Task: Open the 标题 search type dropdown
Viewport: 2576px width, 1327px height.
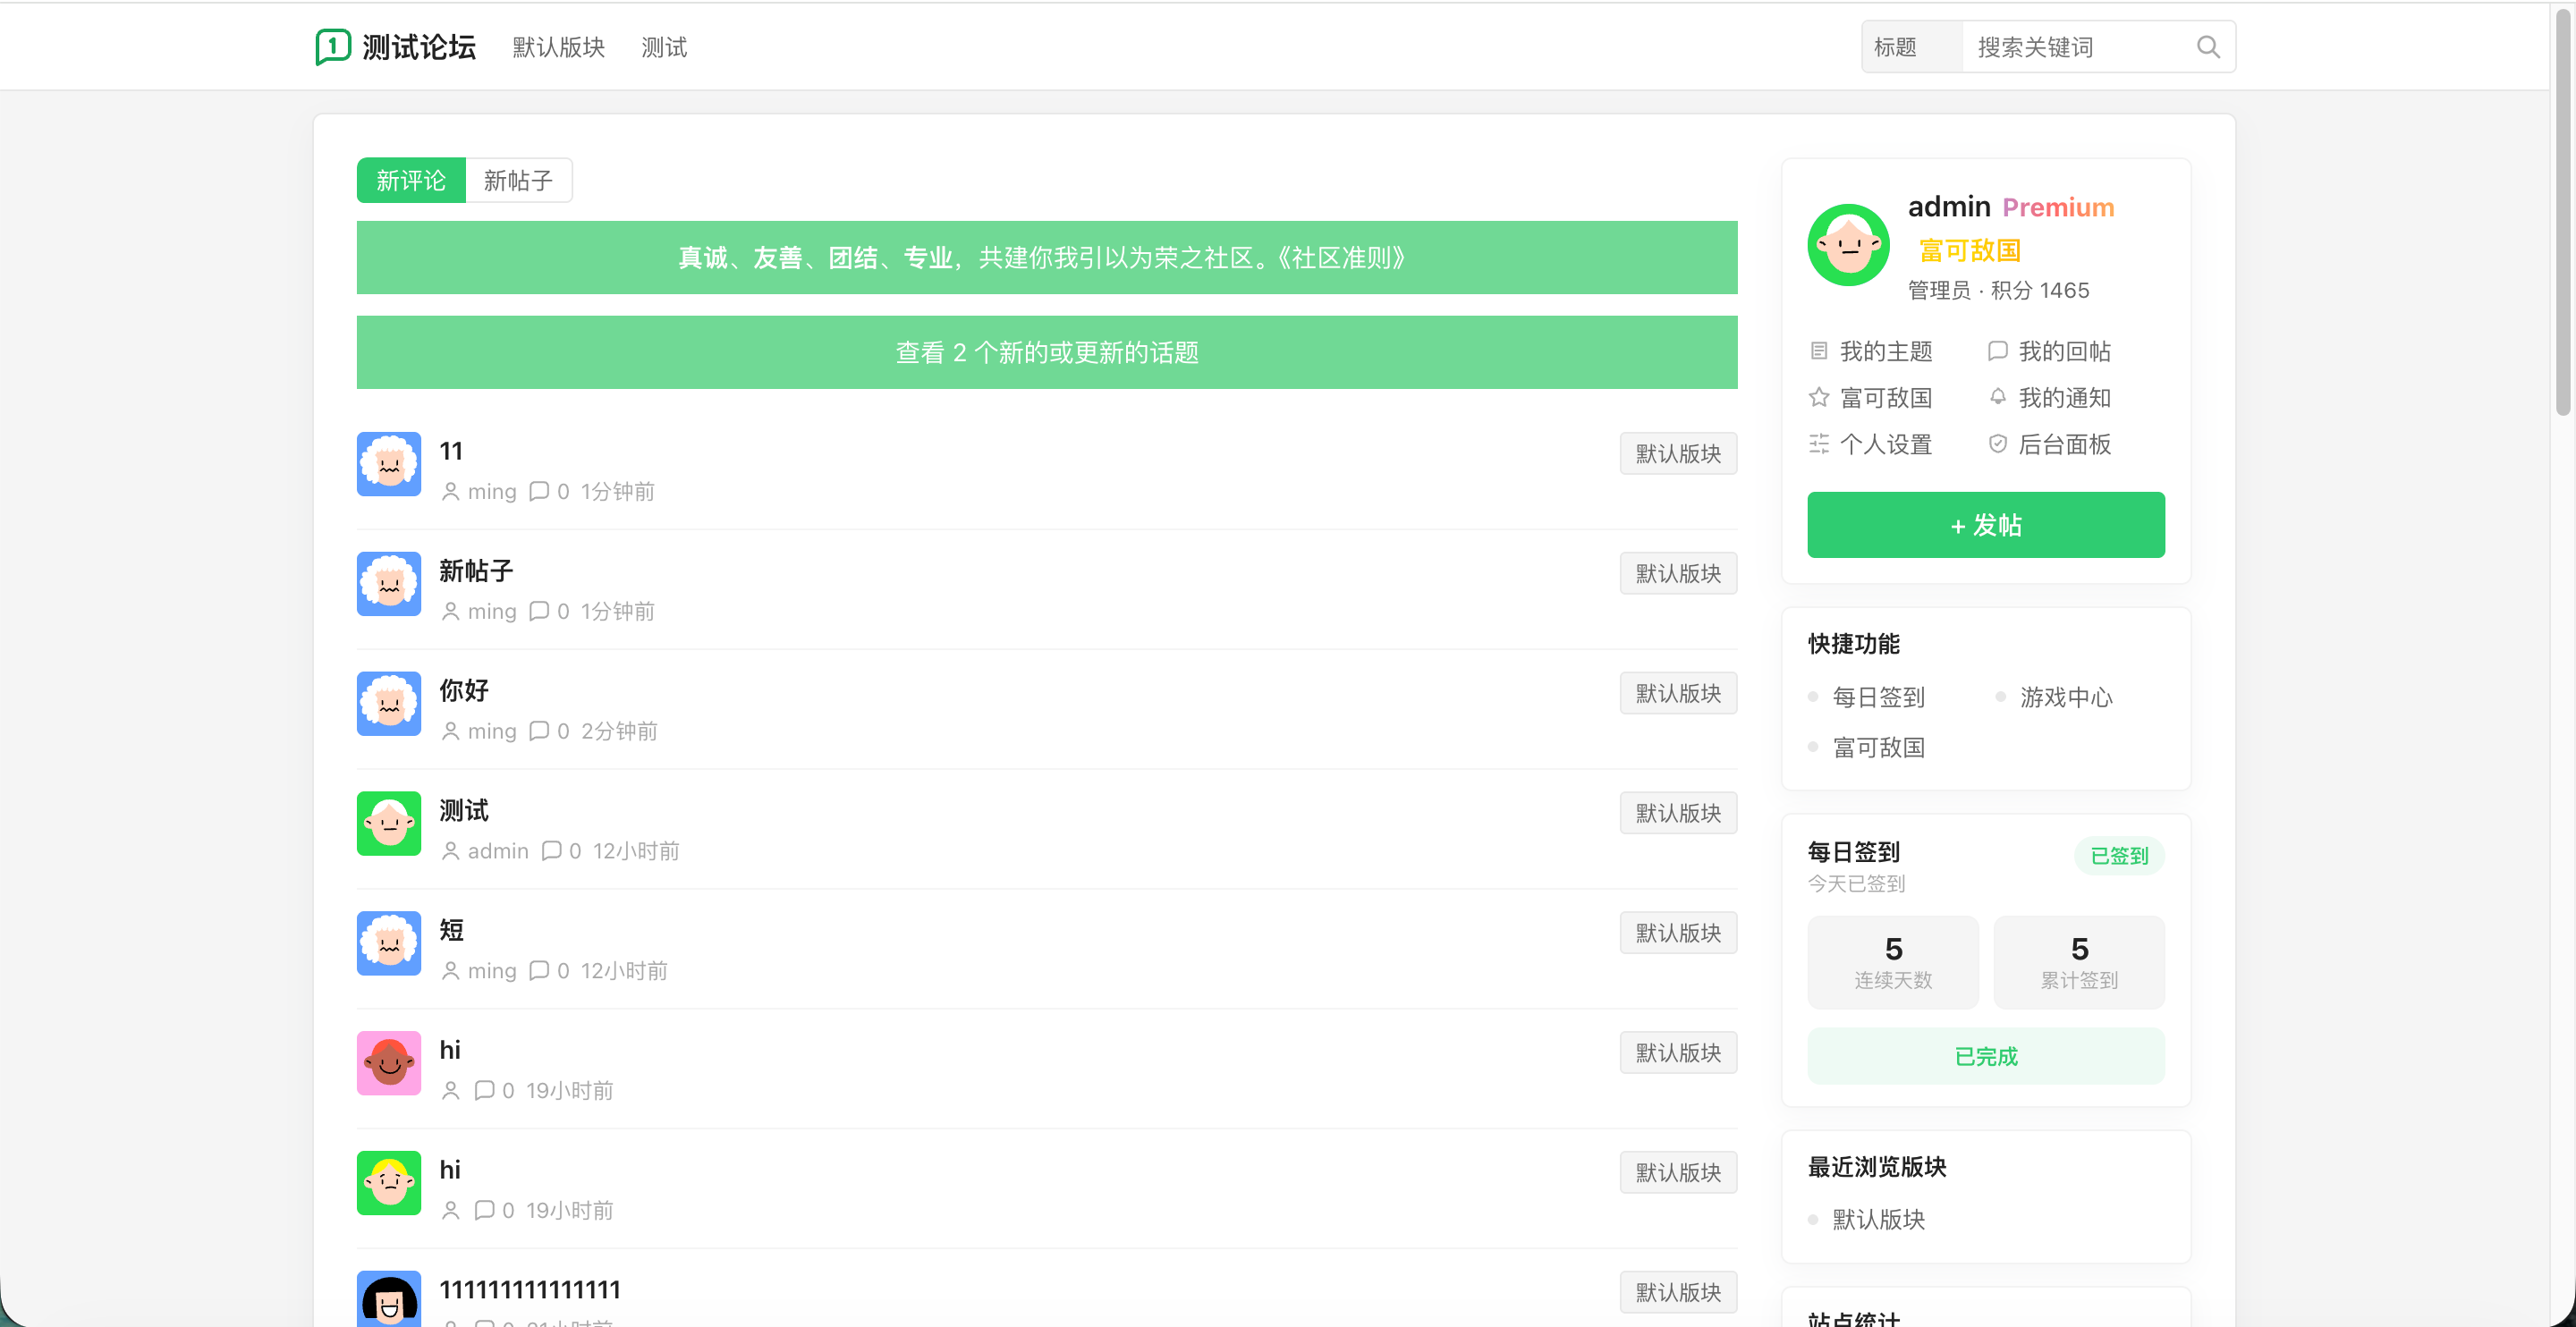Action: coord(1911,47)
